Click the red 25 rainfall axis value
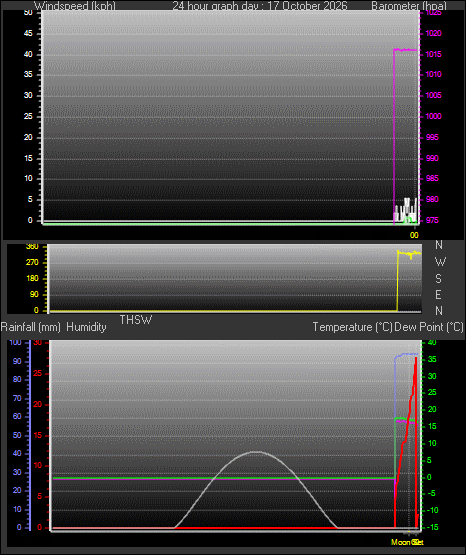466x555 pixels. (38, 373)
